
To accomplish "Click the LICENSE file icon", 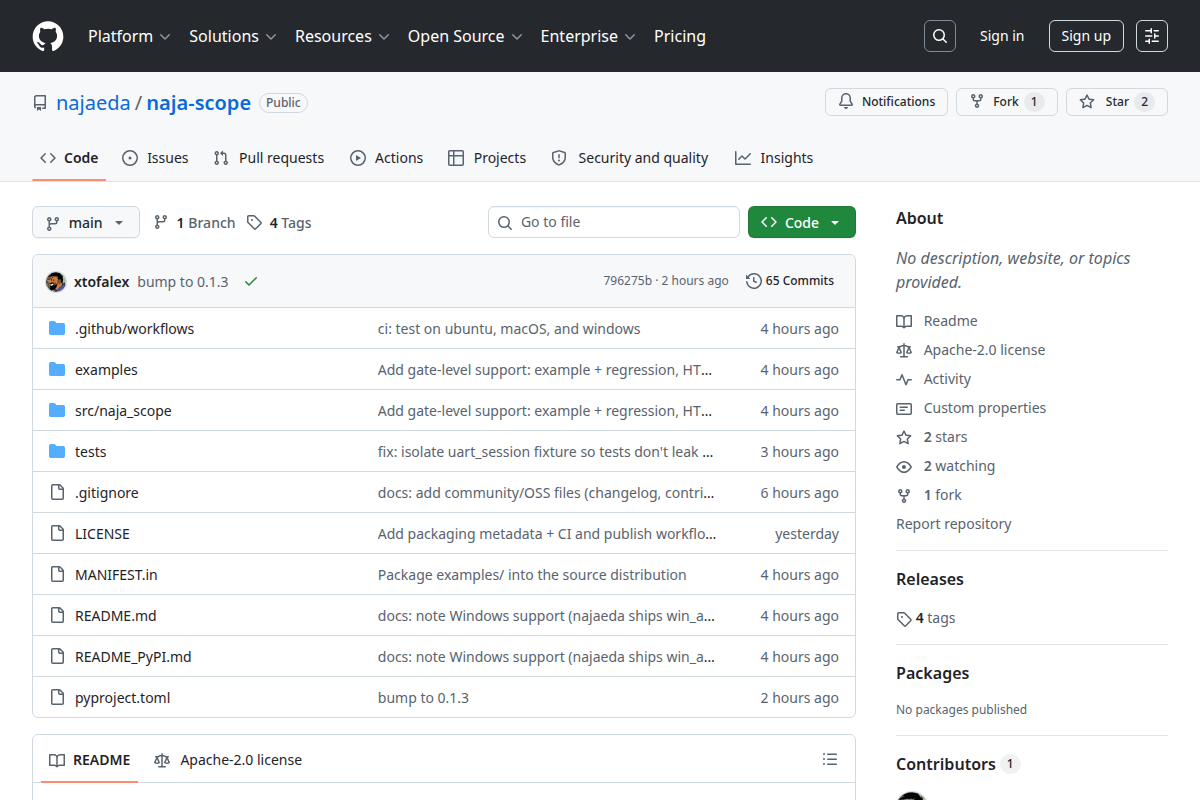I will [x=57, y=534].
